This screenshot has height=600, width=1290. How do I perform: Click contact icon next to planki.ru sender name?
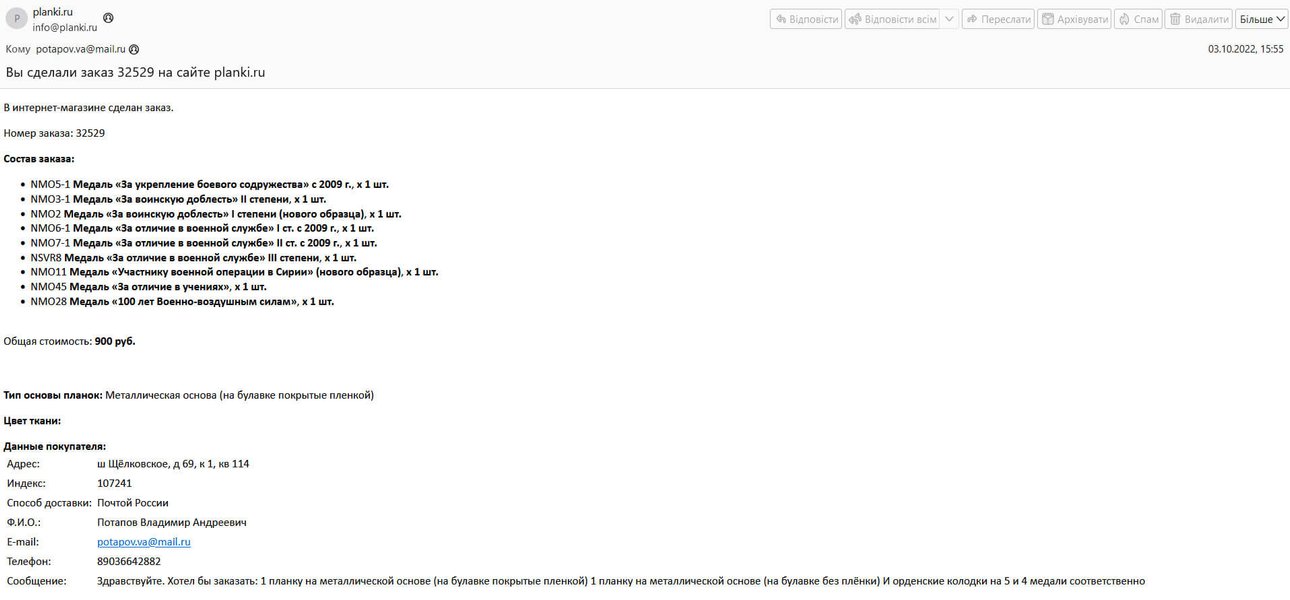coord(108,18)
